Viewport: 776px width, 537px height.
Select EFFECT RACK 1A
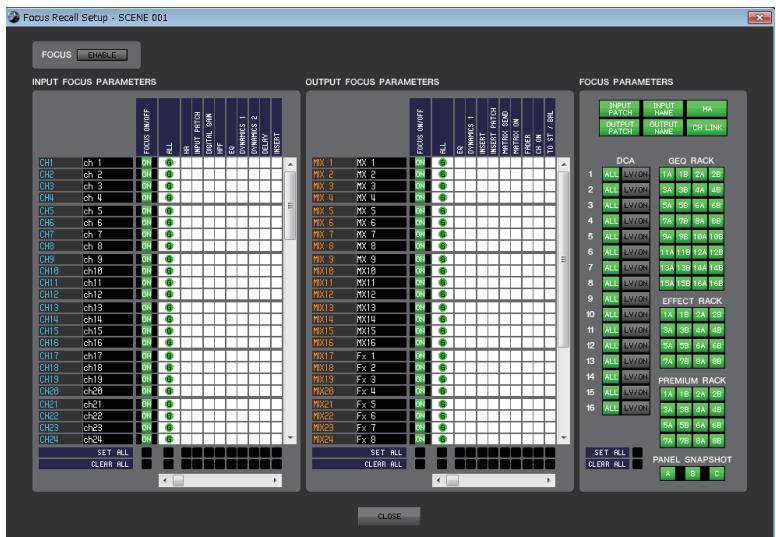pyautogui.click(x=668, y=314)
